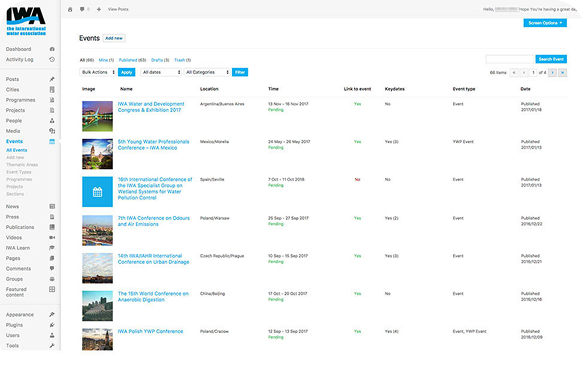
Task: Click the Groups icon in sidebar
Action: pyautogui.click(x=52, y=279)
